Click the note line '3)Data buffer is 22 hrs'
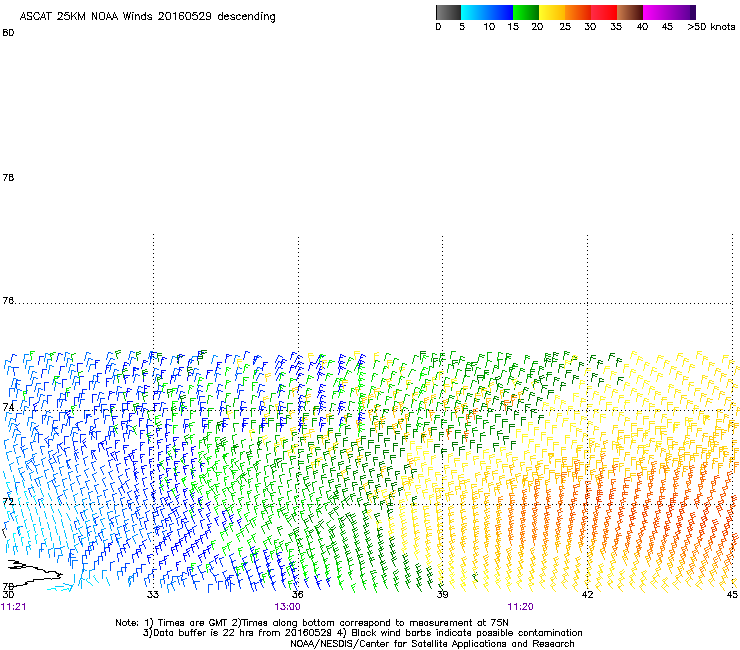Image resolution: width=740 pixels, height=650 pixels. (362, 633)
